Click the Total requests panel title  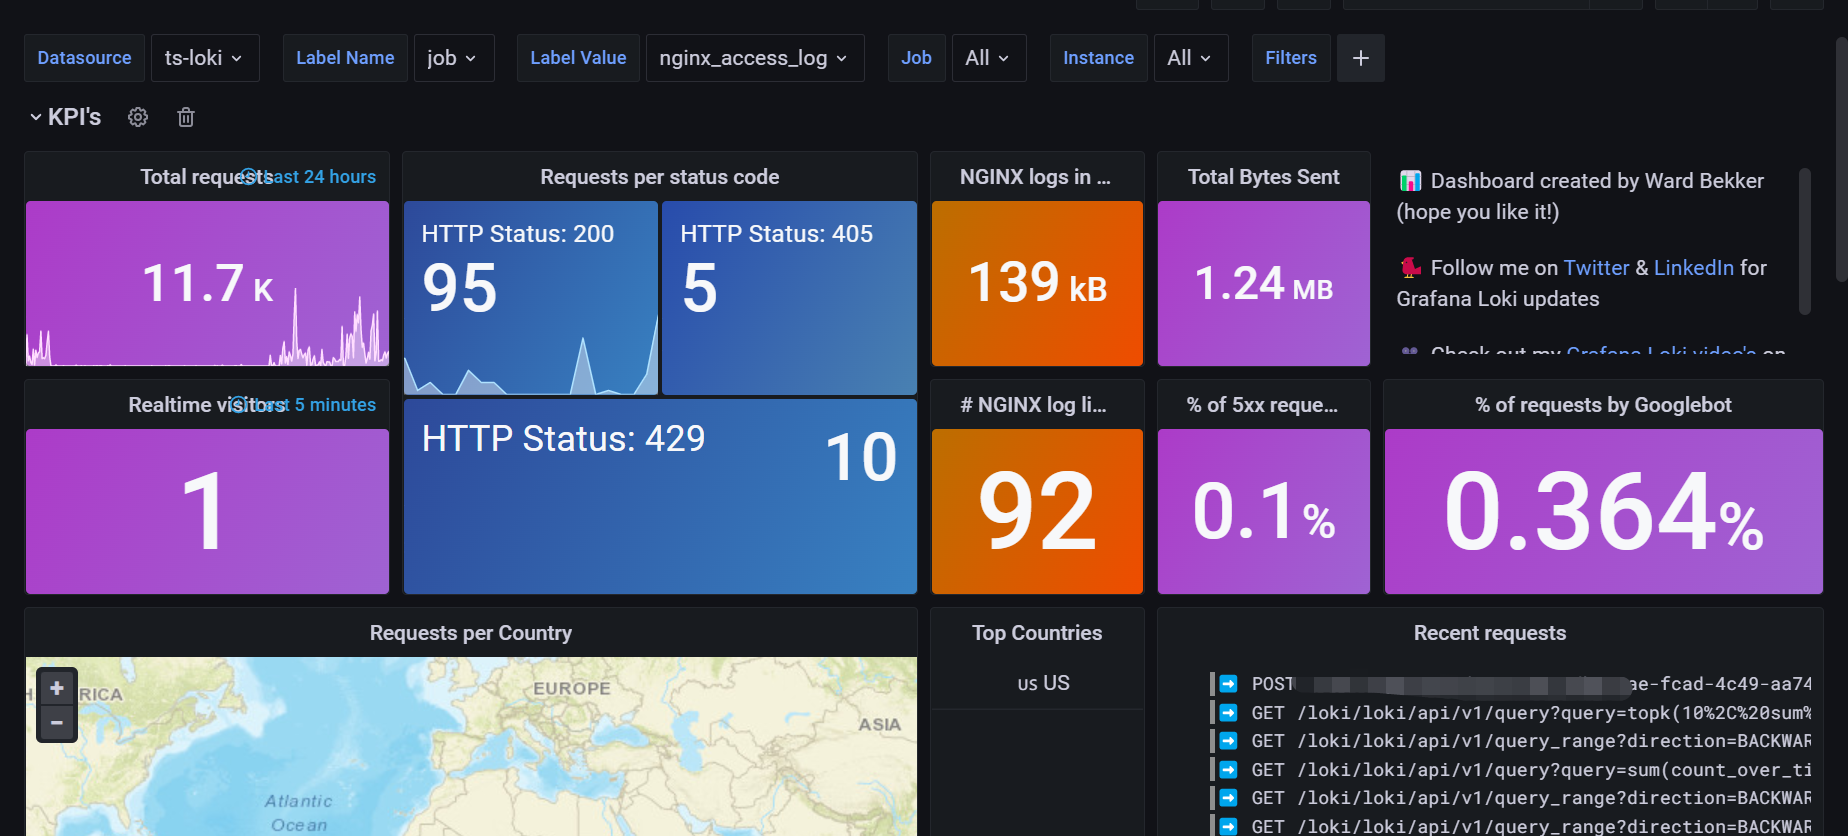[x=205, y=177]
